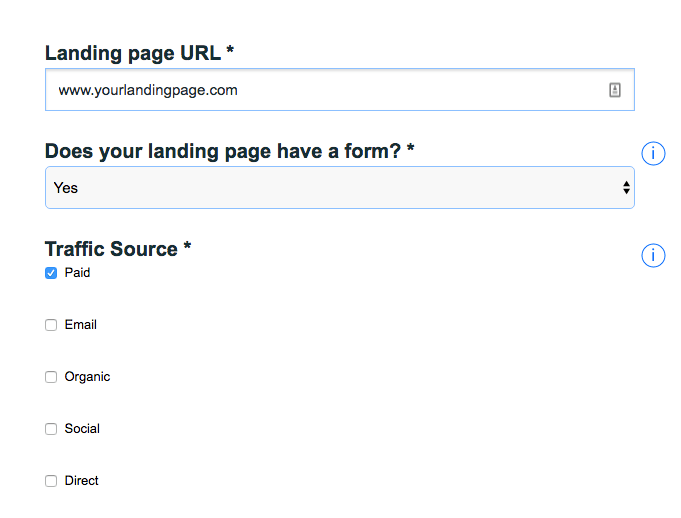Image resolution: width=681 pixels, height=518 pixels.
Task: Tick the Organic checkbox
Action: [x=51, y=377]
